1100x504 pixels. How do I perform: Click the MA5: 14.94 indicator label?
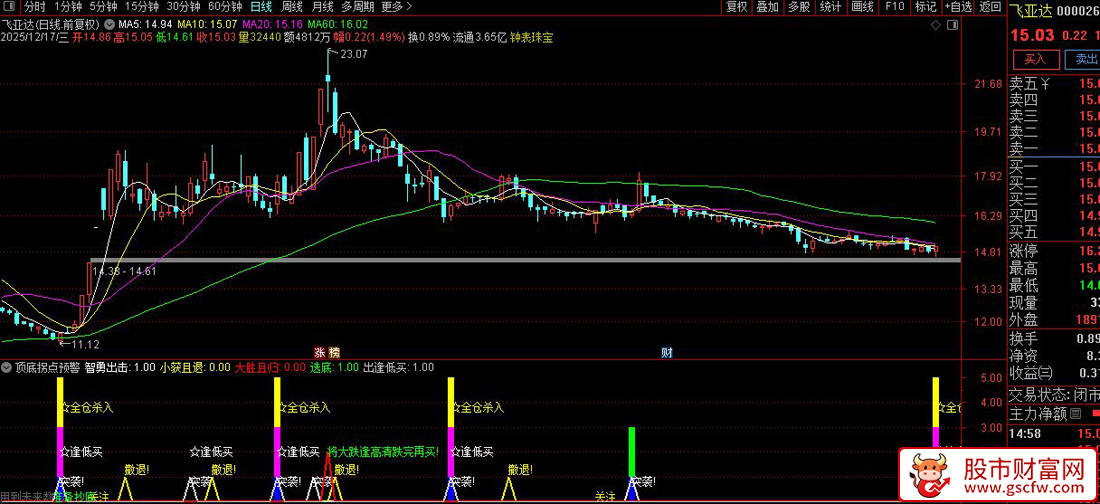coord(145,25)
